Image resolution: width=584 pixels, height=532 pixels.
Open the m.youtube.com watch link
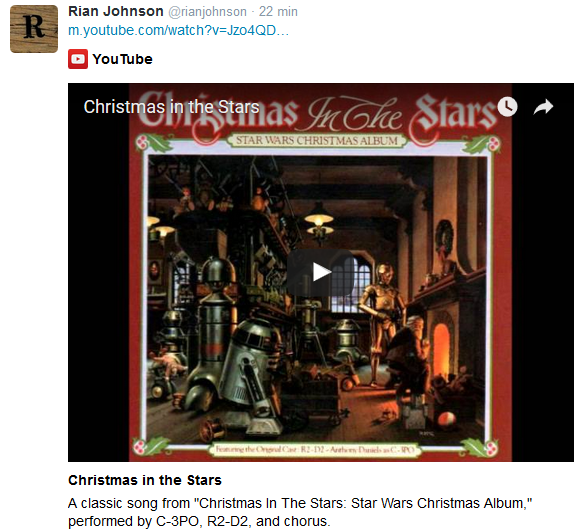(x=178, y=31)
